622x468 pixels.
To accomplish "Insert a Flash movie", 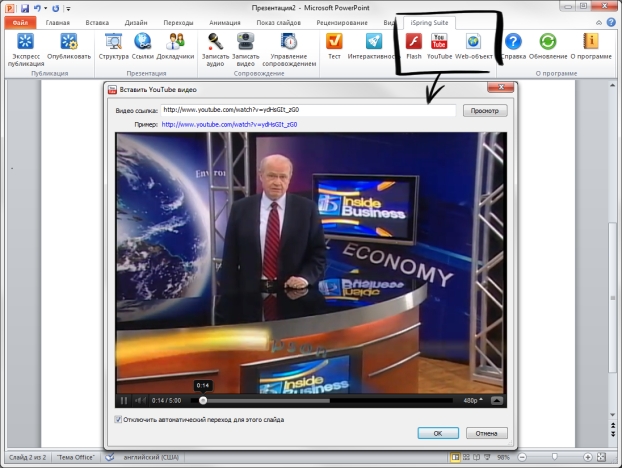I will tap(414, 46).
